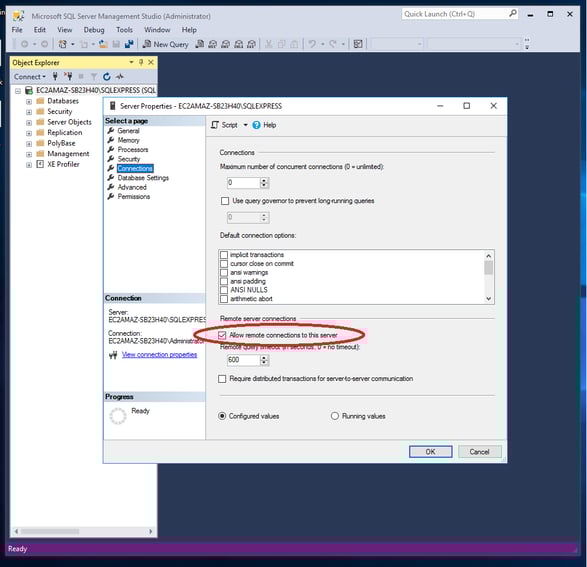This screenshot has height=567, width=587.
Task: Open the Debug menu
Action: coord(94,30)
